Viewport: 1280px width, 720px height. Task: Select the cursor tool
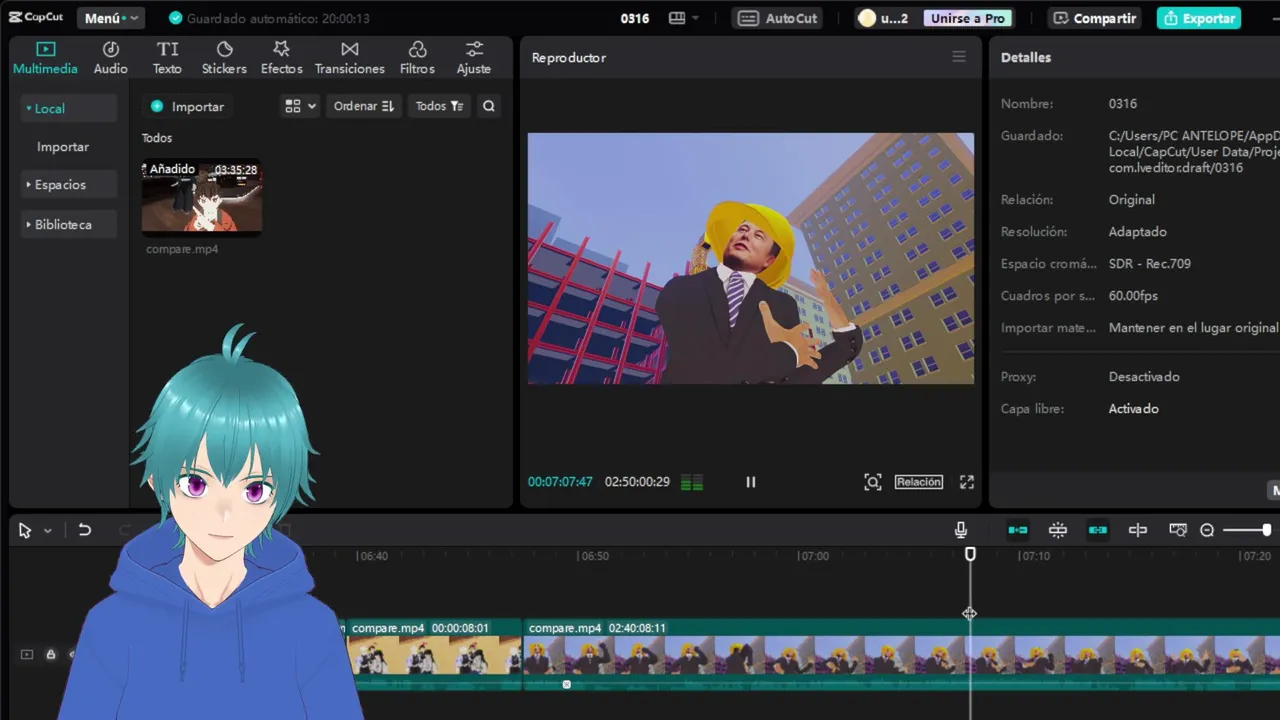pos(25,531)
